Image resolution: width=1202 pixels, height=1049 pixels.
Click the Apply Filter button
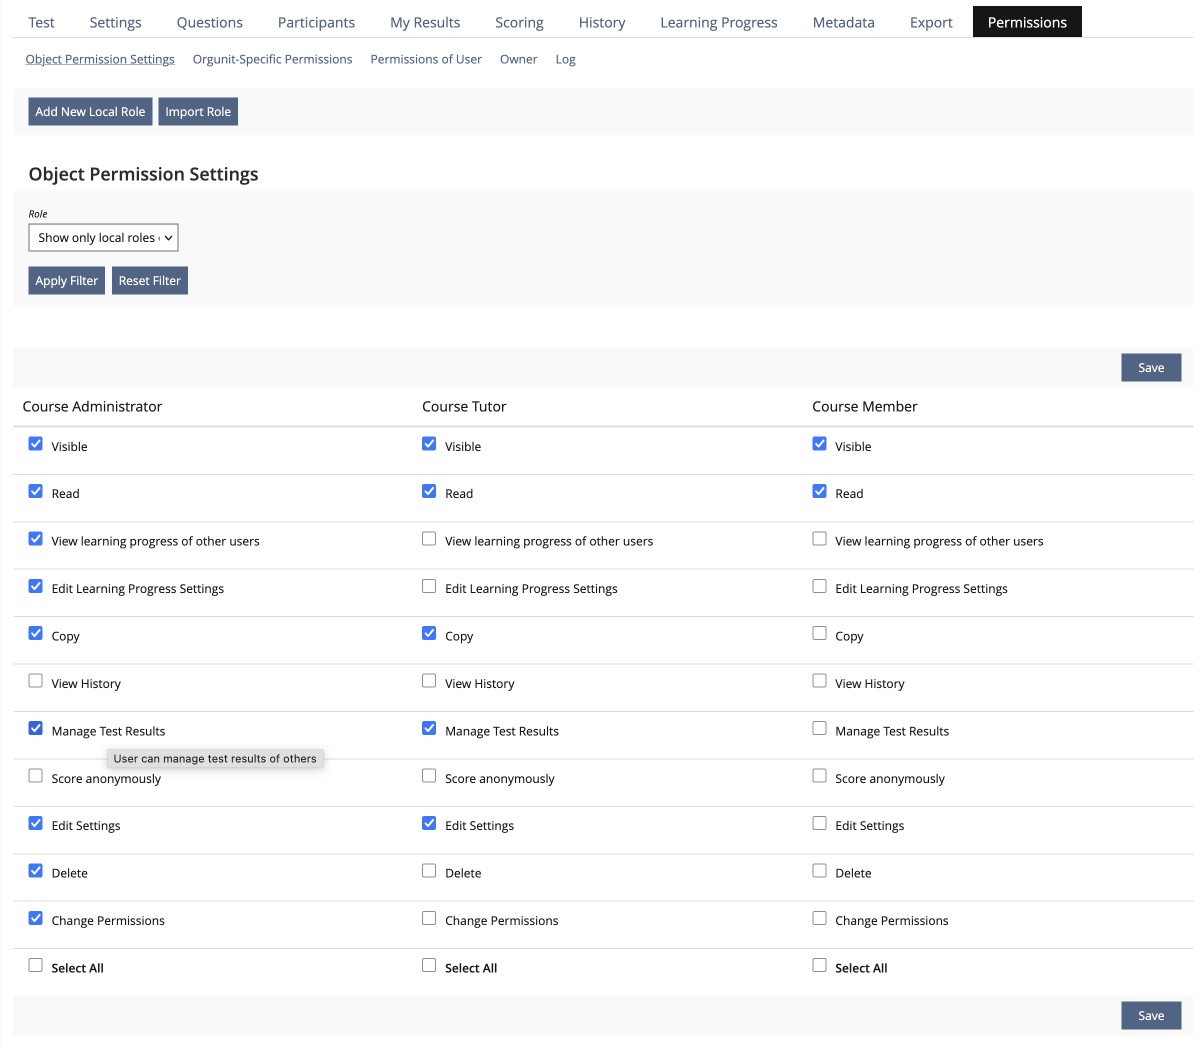pyautogui.click(x=66, y=280)
